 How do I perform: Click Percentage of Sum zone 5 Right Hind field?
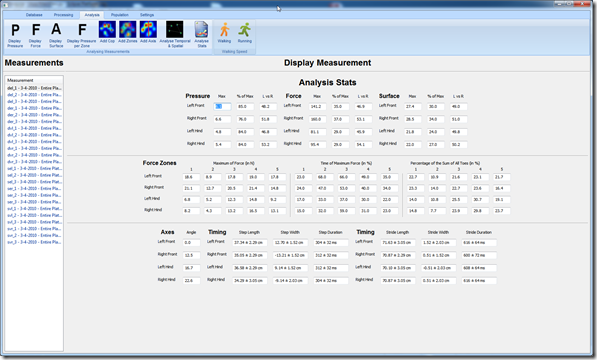501,211
